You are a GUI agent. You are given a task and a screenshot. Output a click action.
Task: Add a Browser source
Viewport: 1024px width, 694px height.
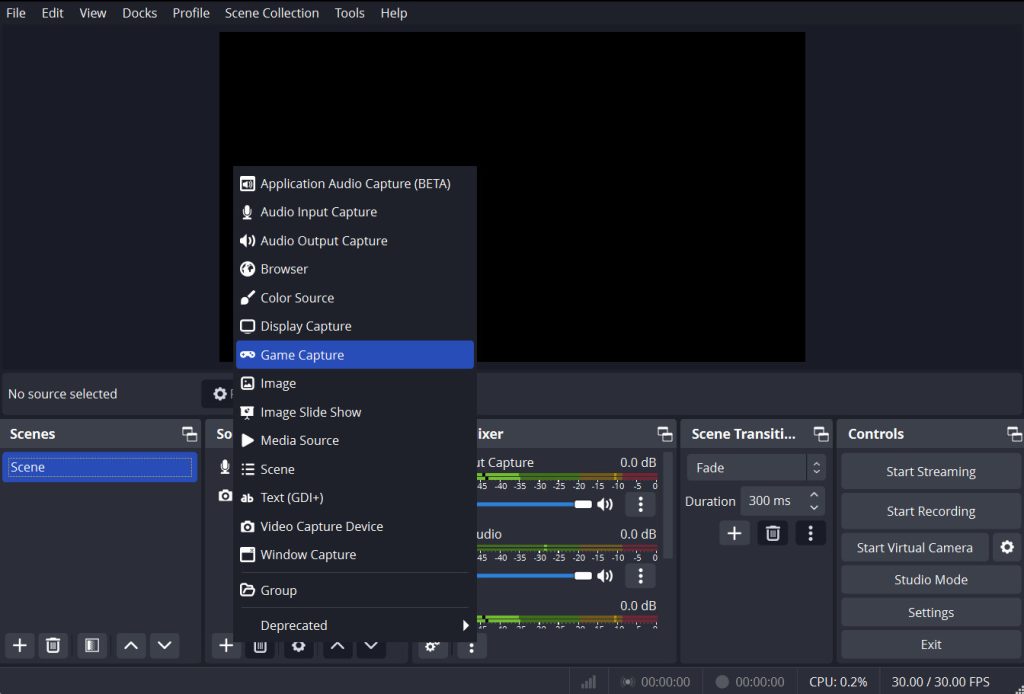point(355,269)
